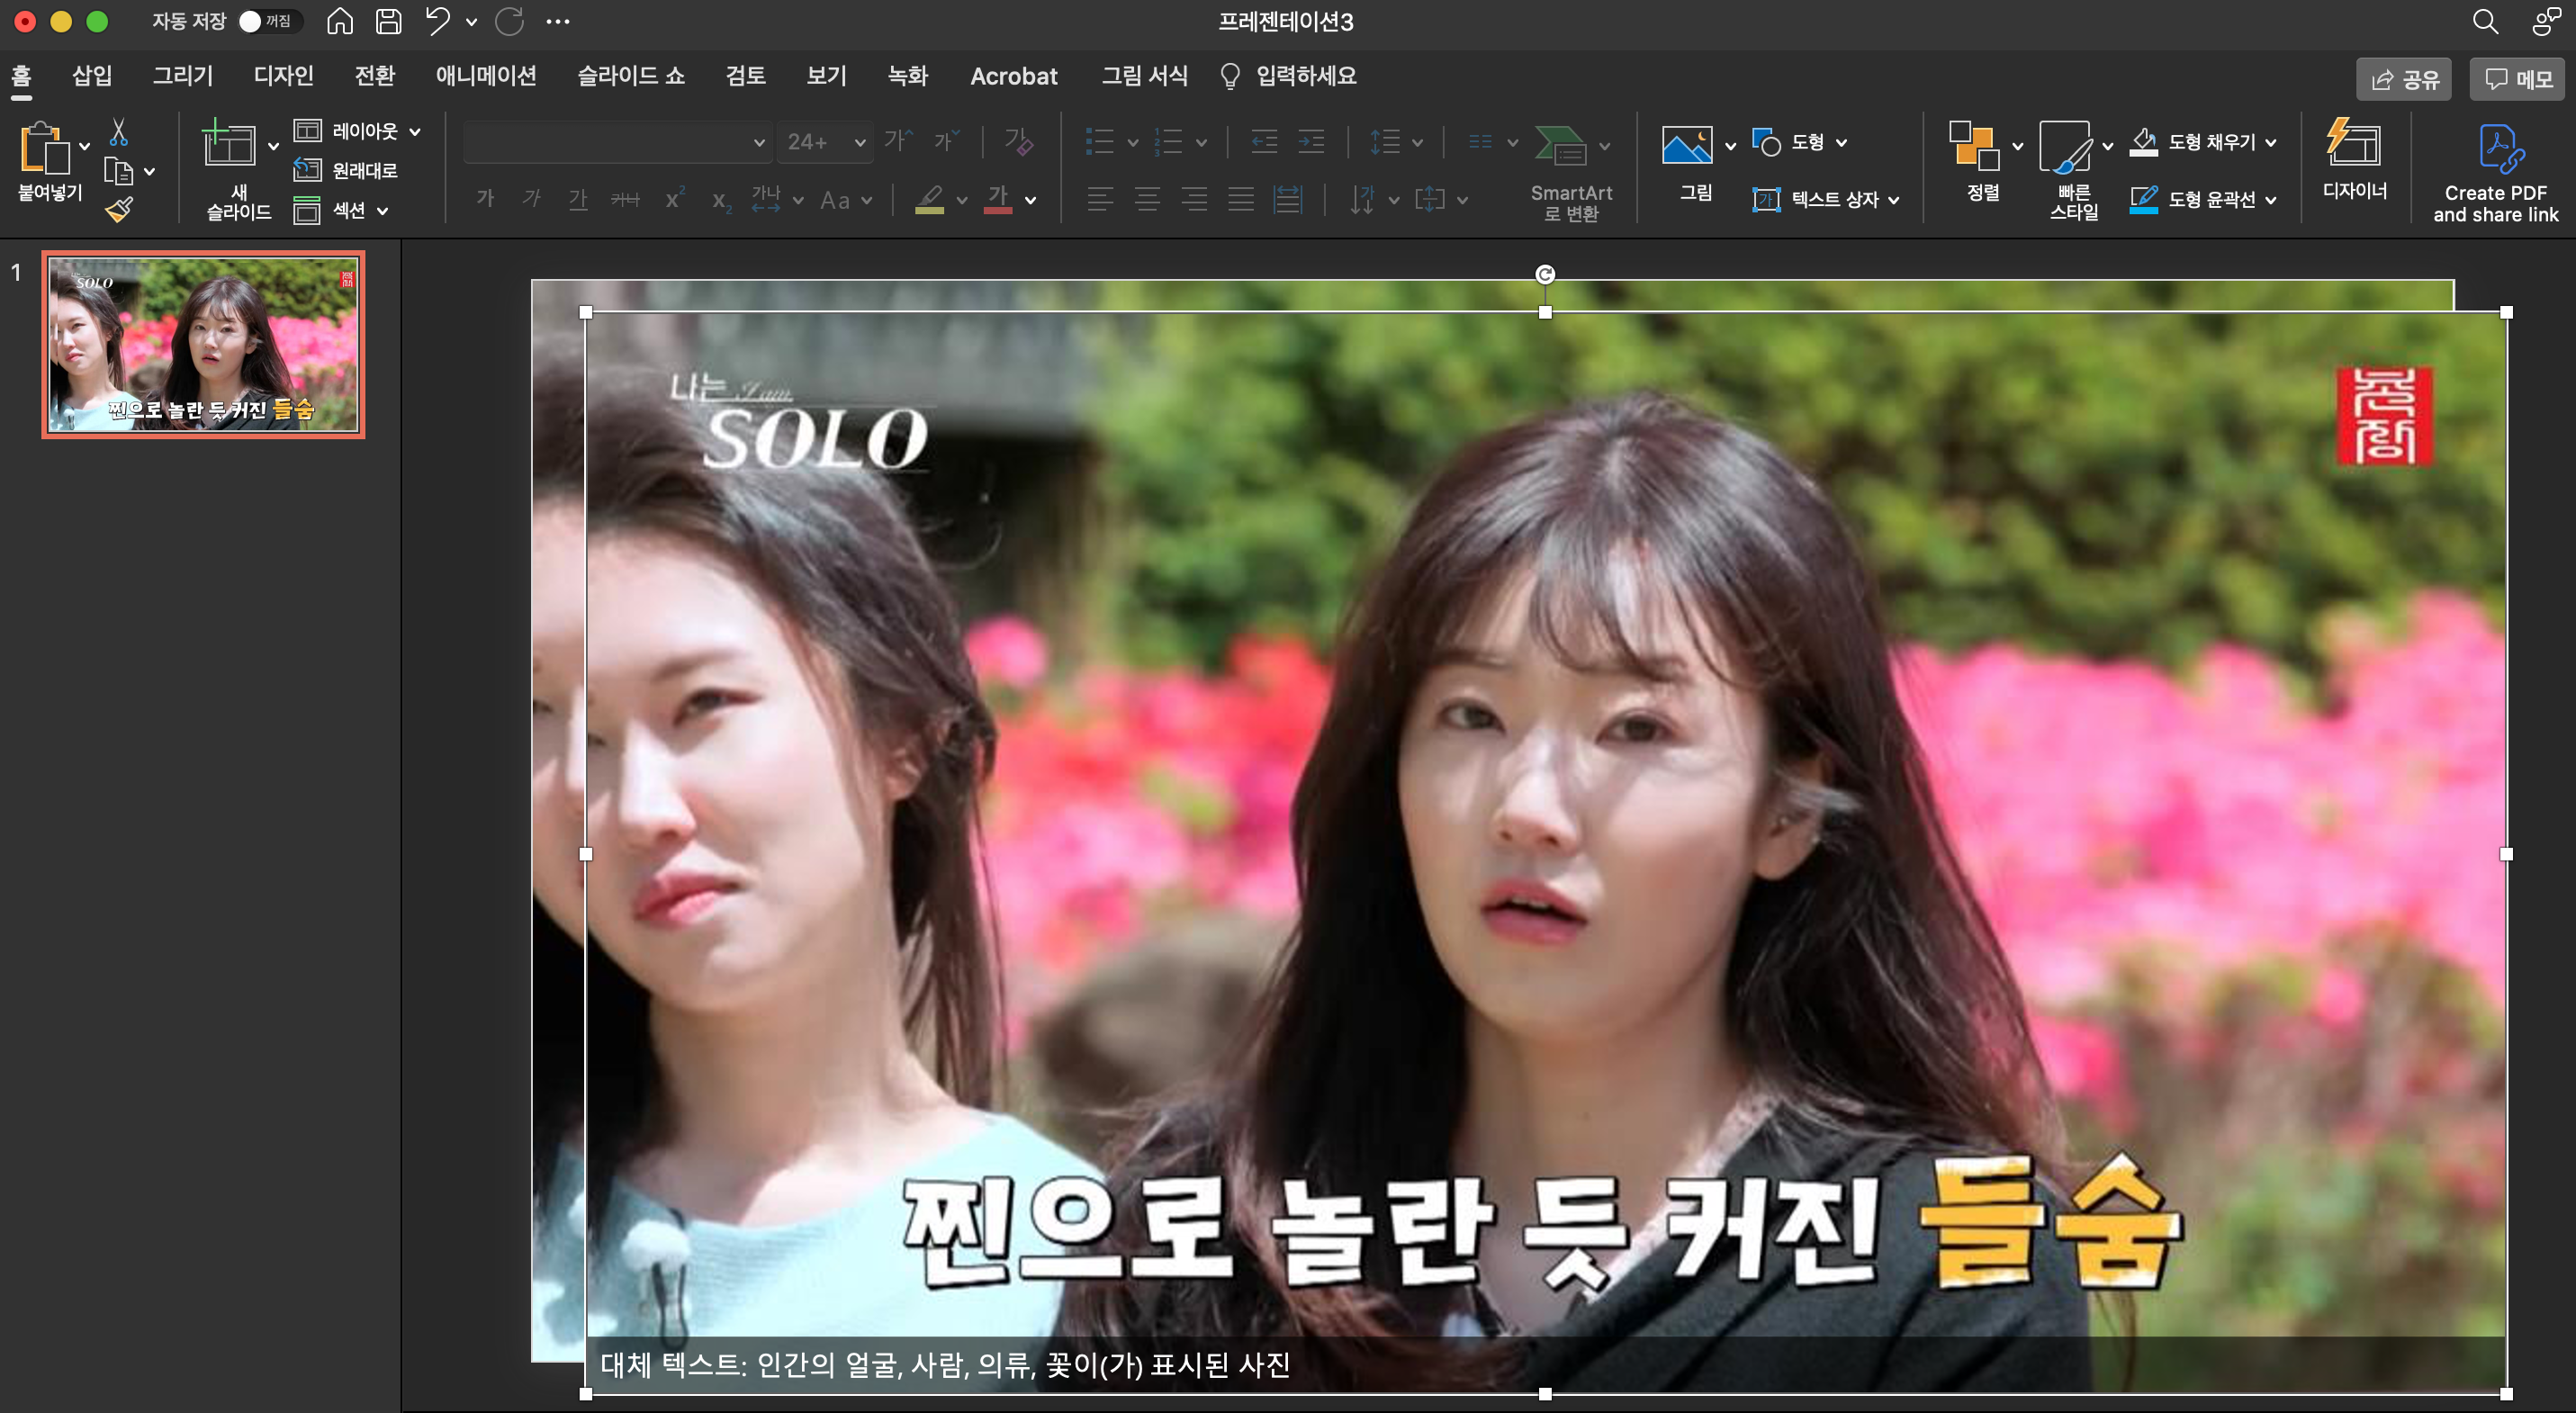Click 원래대로 reset button
This screenshot has height=1413, width=2576.
tap(346, 170)
